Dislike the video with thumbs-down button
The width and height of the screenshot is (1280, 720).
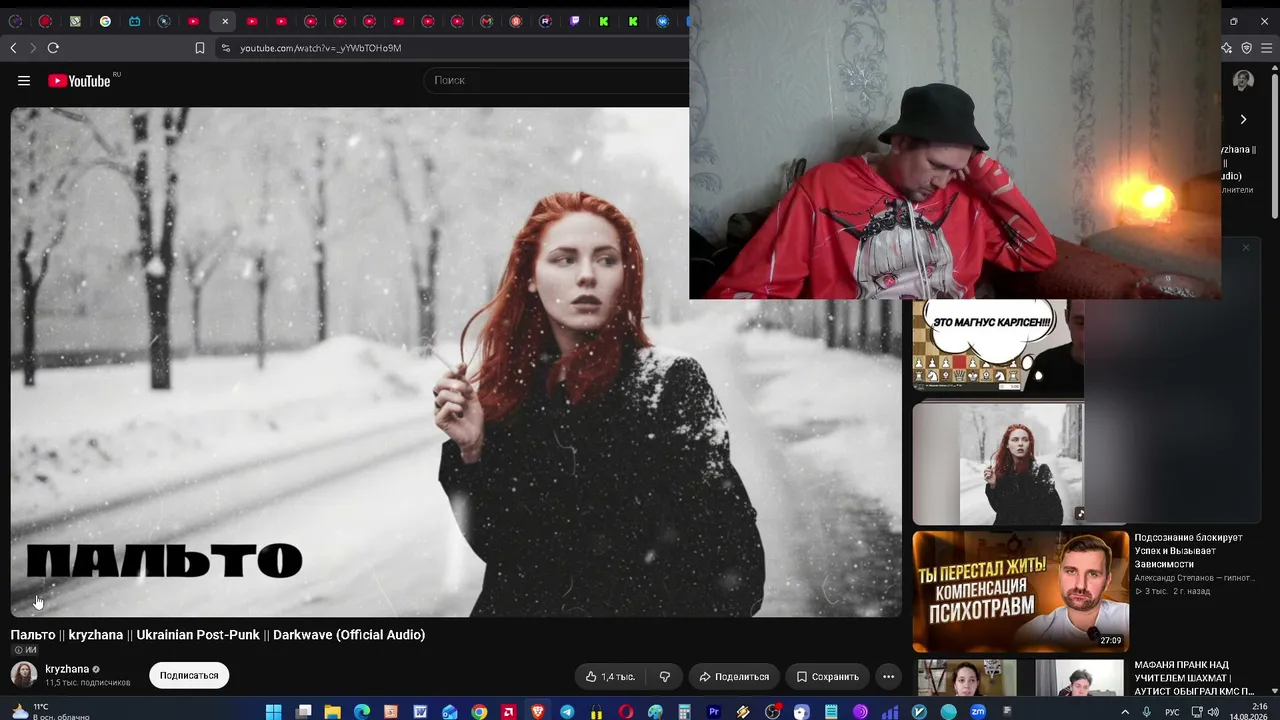665,677
